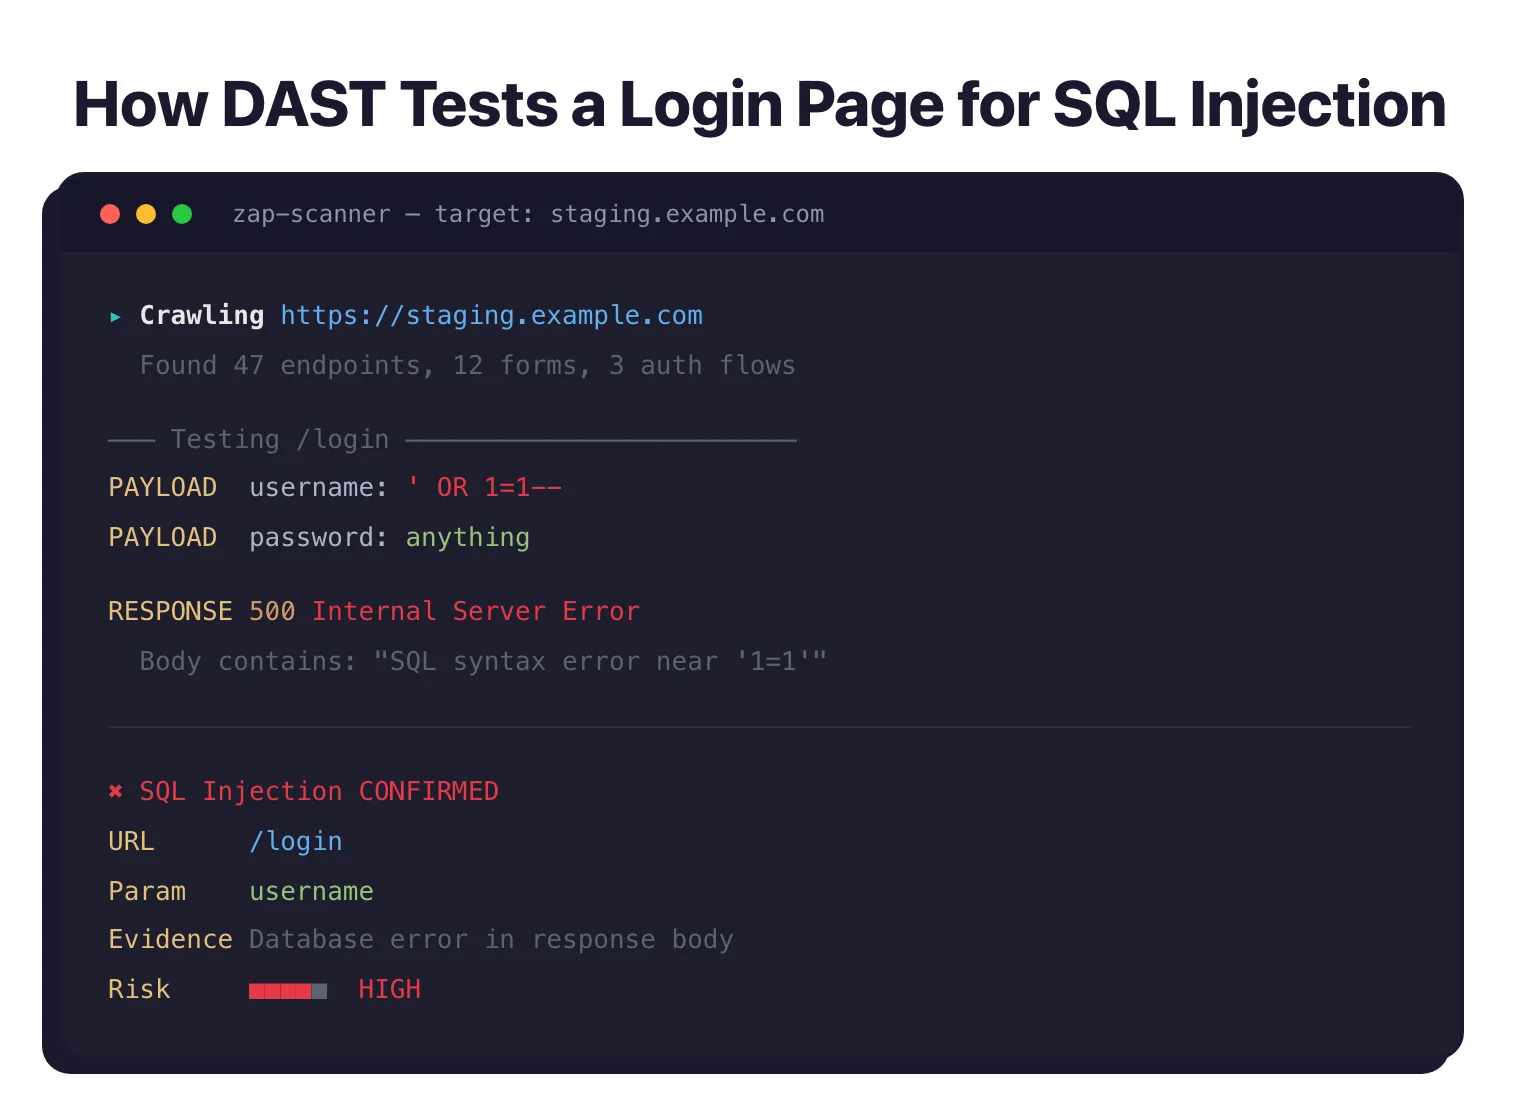Viewport: 1520px width, 1116px height.
Task: Select the green crawling arrow indicator
Action: coord(115,316)
